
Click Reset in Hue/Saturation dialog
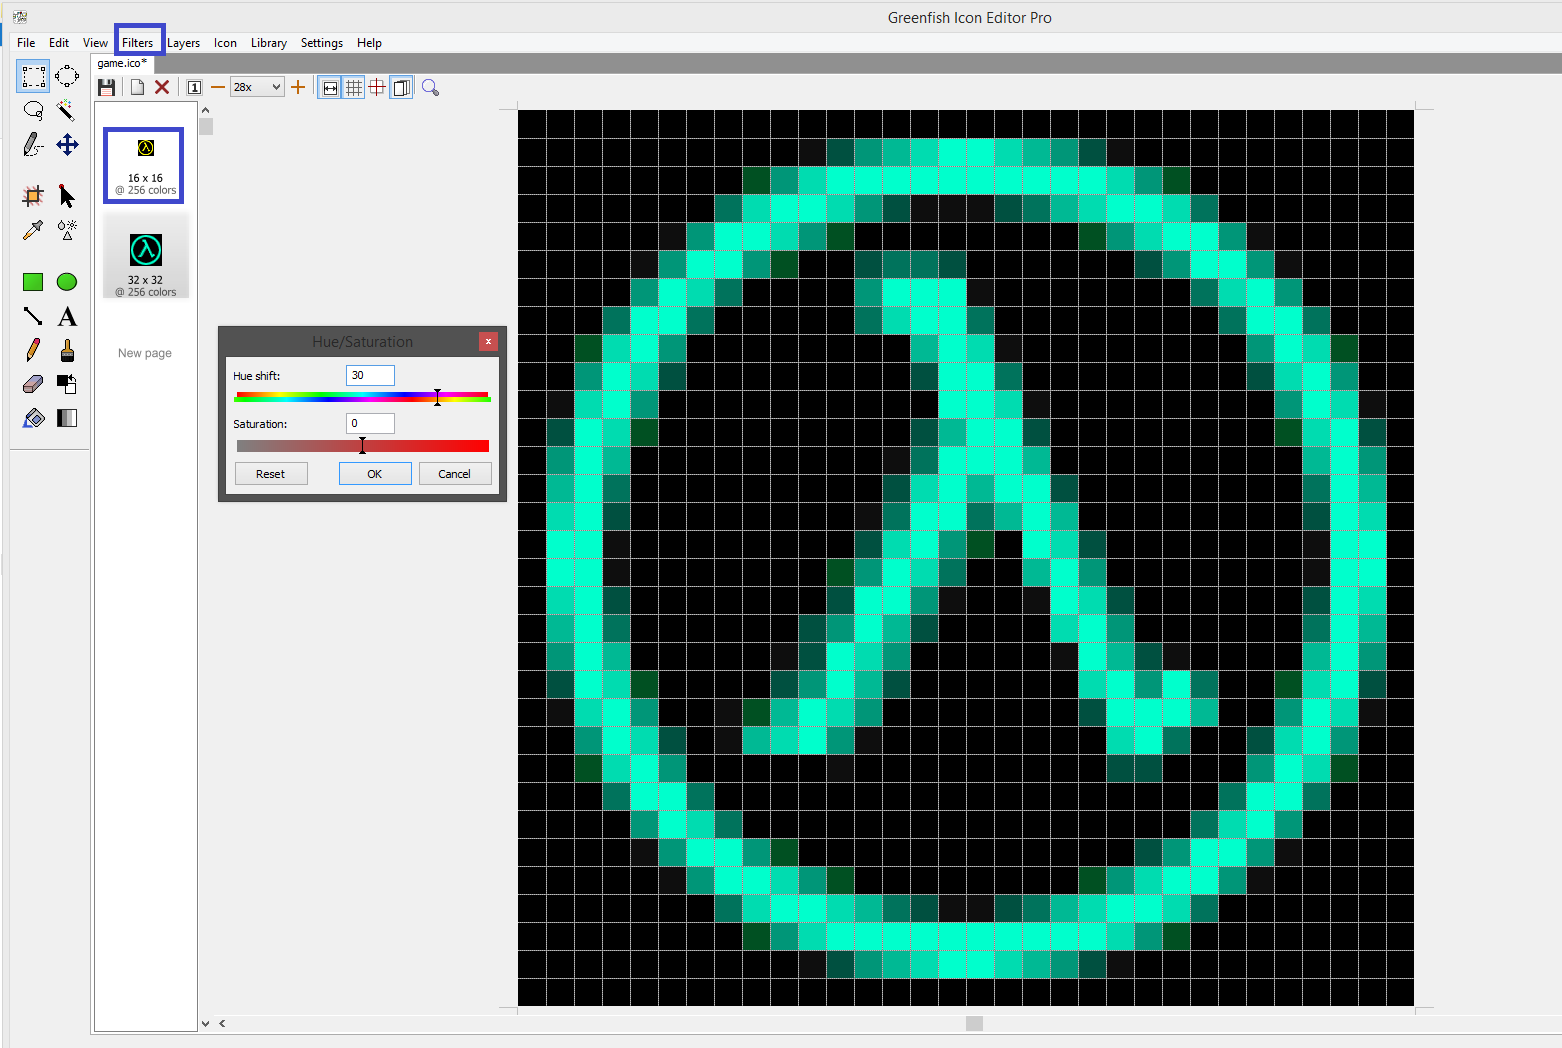point(271,474)
